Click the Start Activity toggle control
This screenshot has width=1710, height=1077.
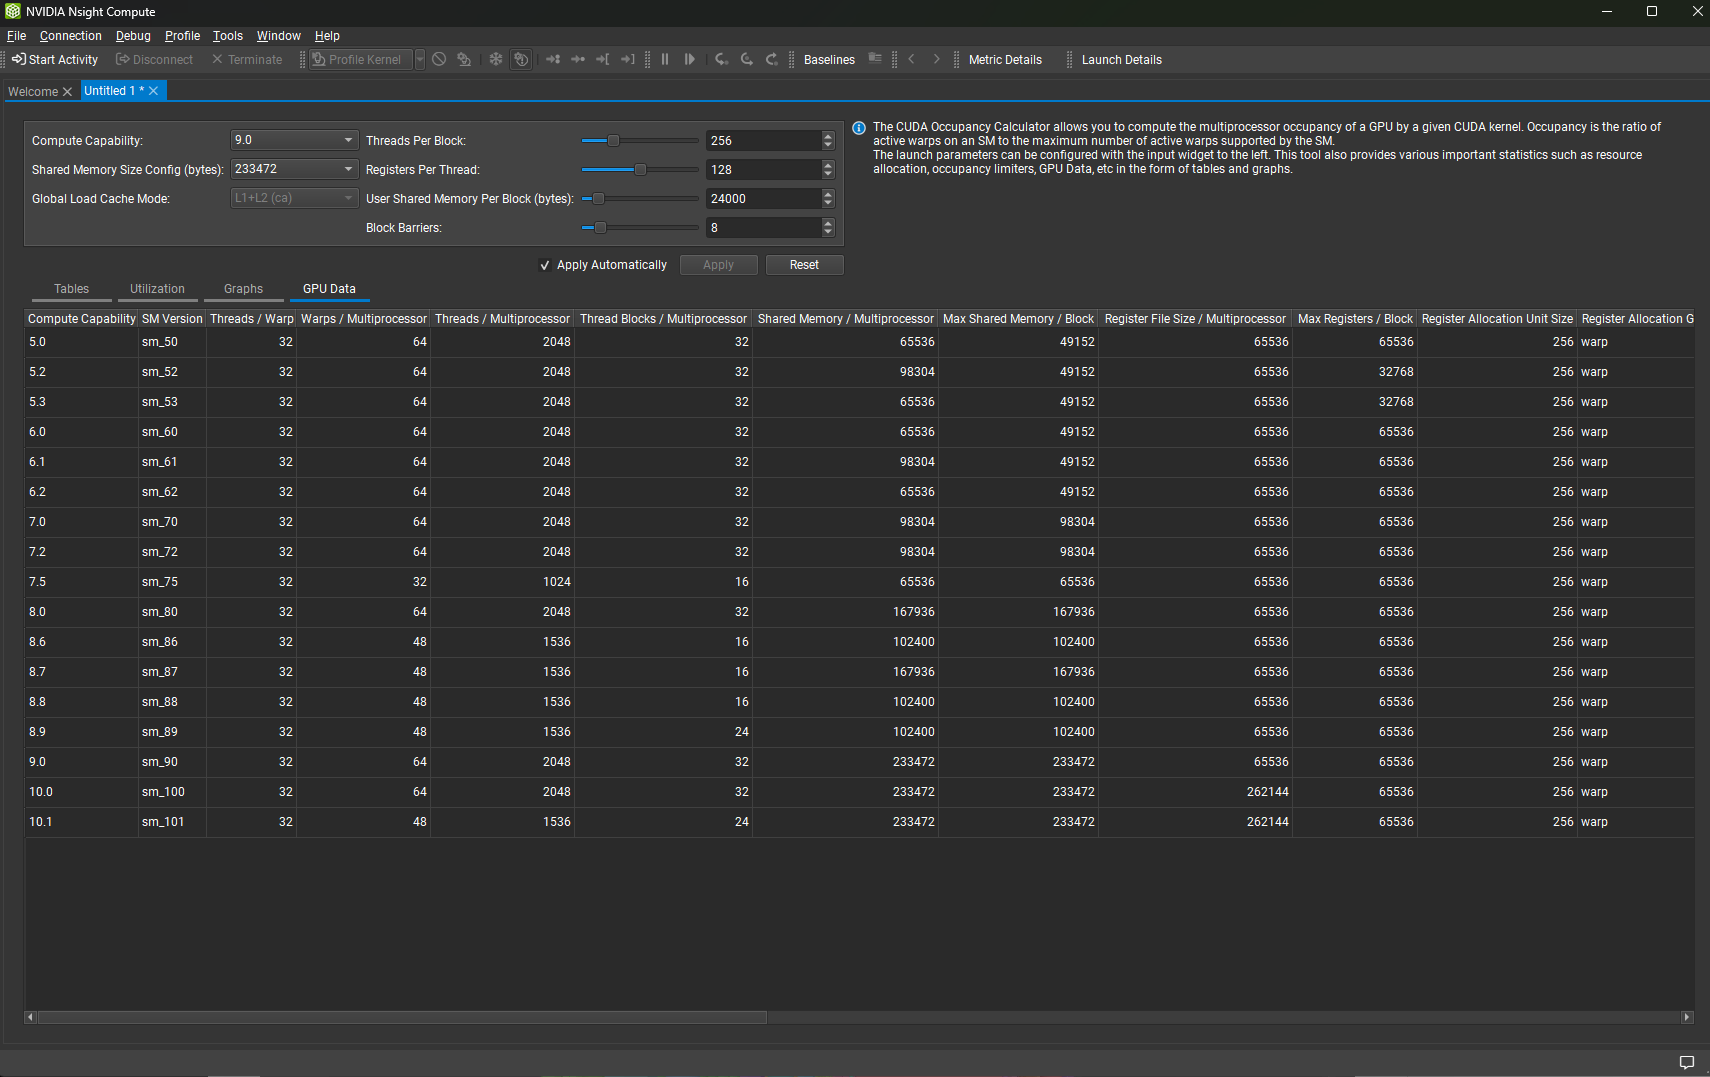pyautogui.click(x=54, y=59)
